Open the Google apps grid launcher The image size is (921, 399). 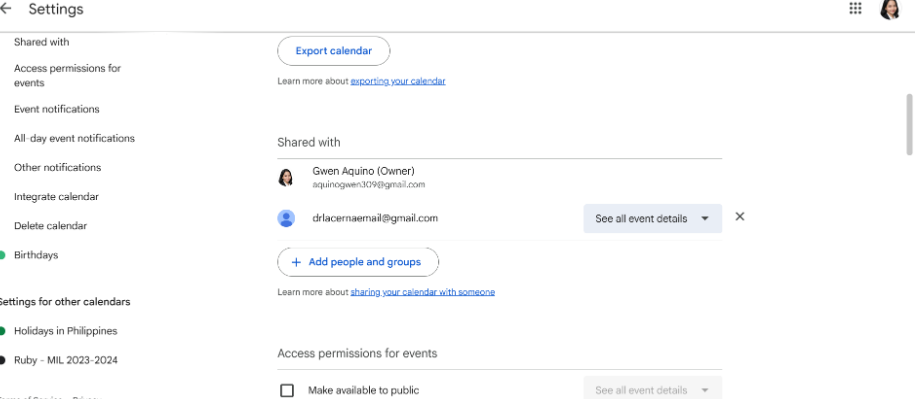point(855,8)
